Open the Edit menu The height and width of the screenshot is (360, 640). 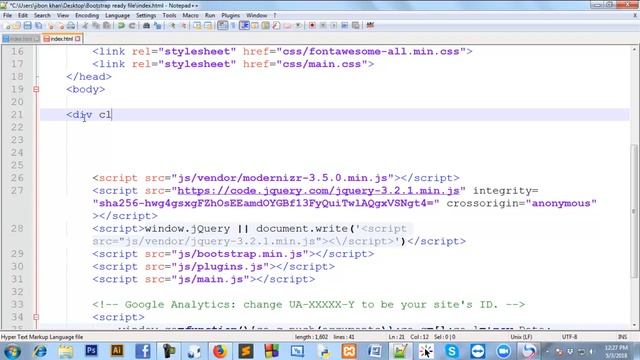pos(22,16)
